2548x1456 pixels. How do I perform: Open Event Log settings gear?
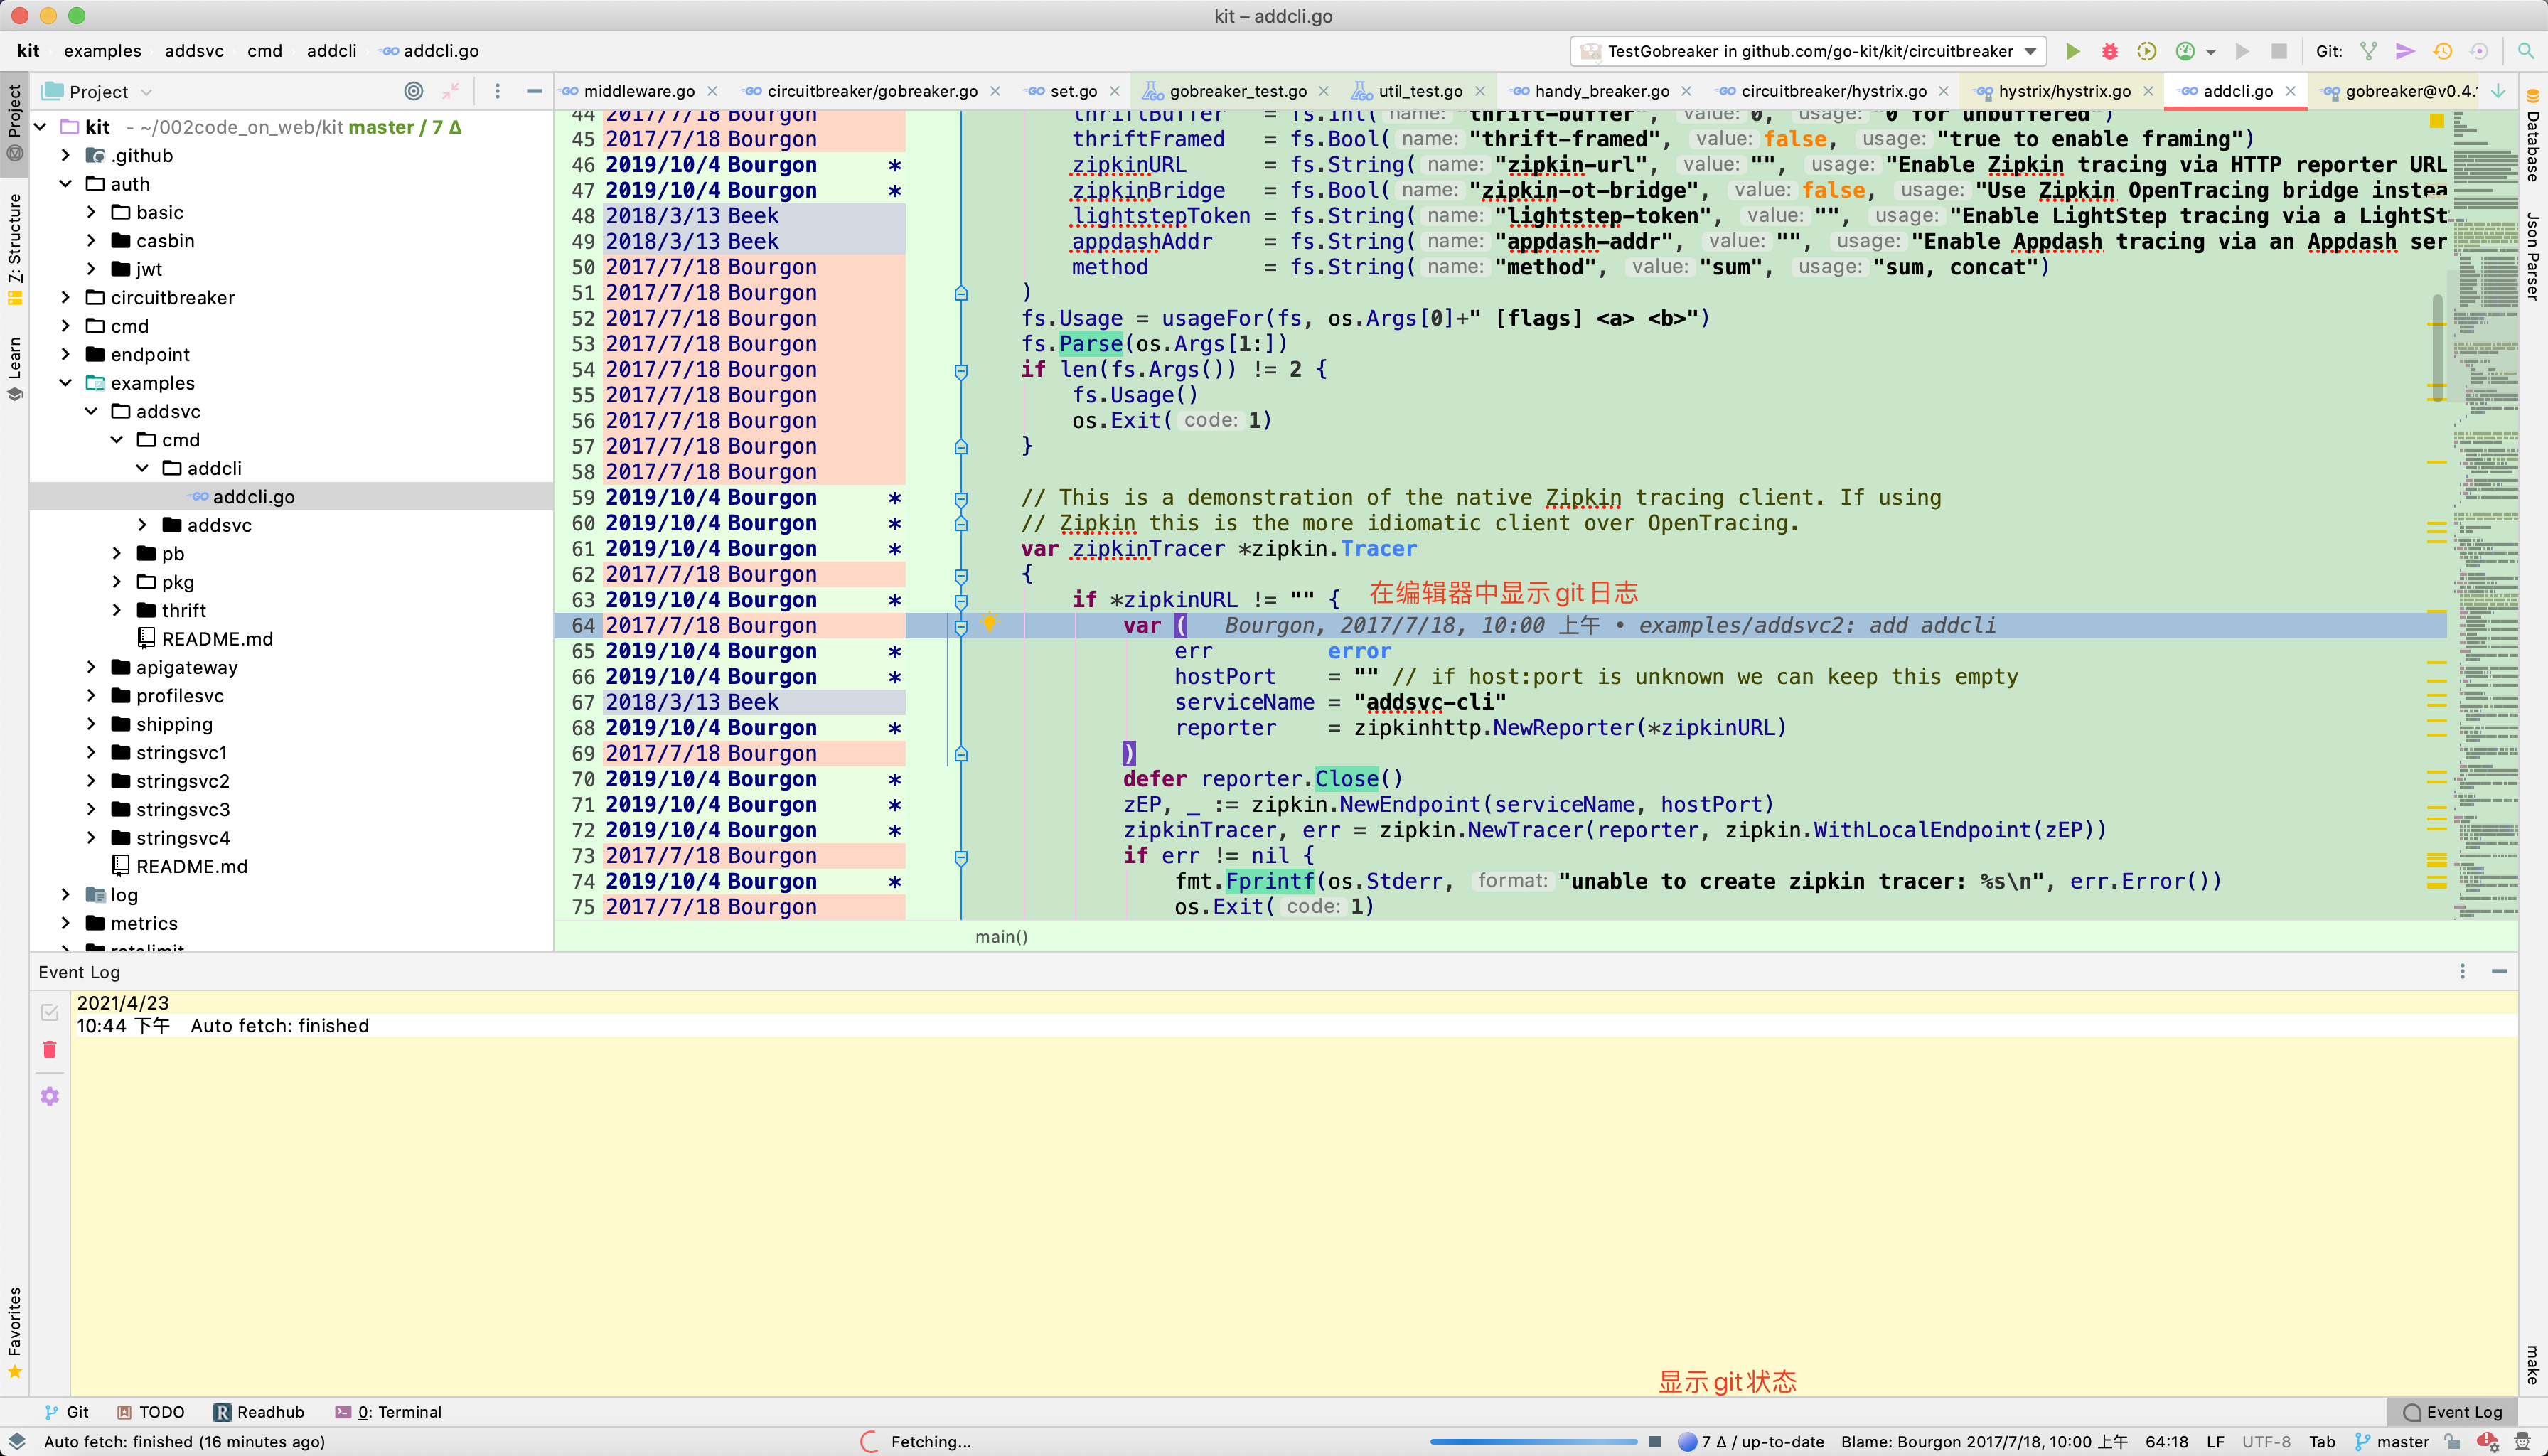coord(49,1096)
